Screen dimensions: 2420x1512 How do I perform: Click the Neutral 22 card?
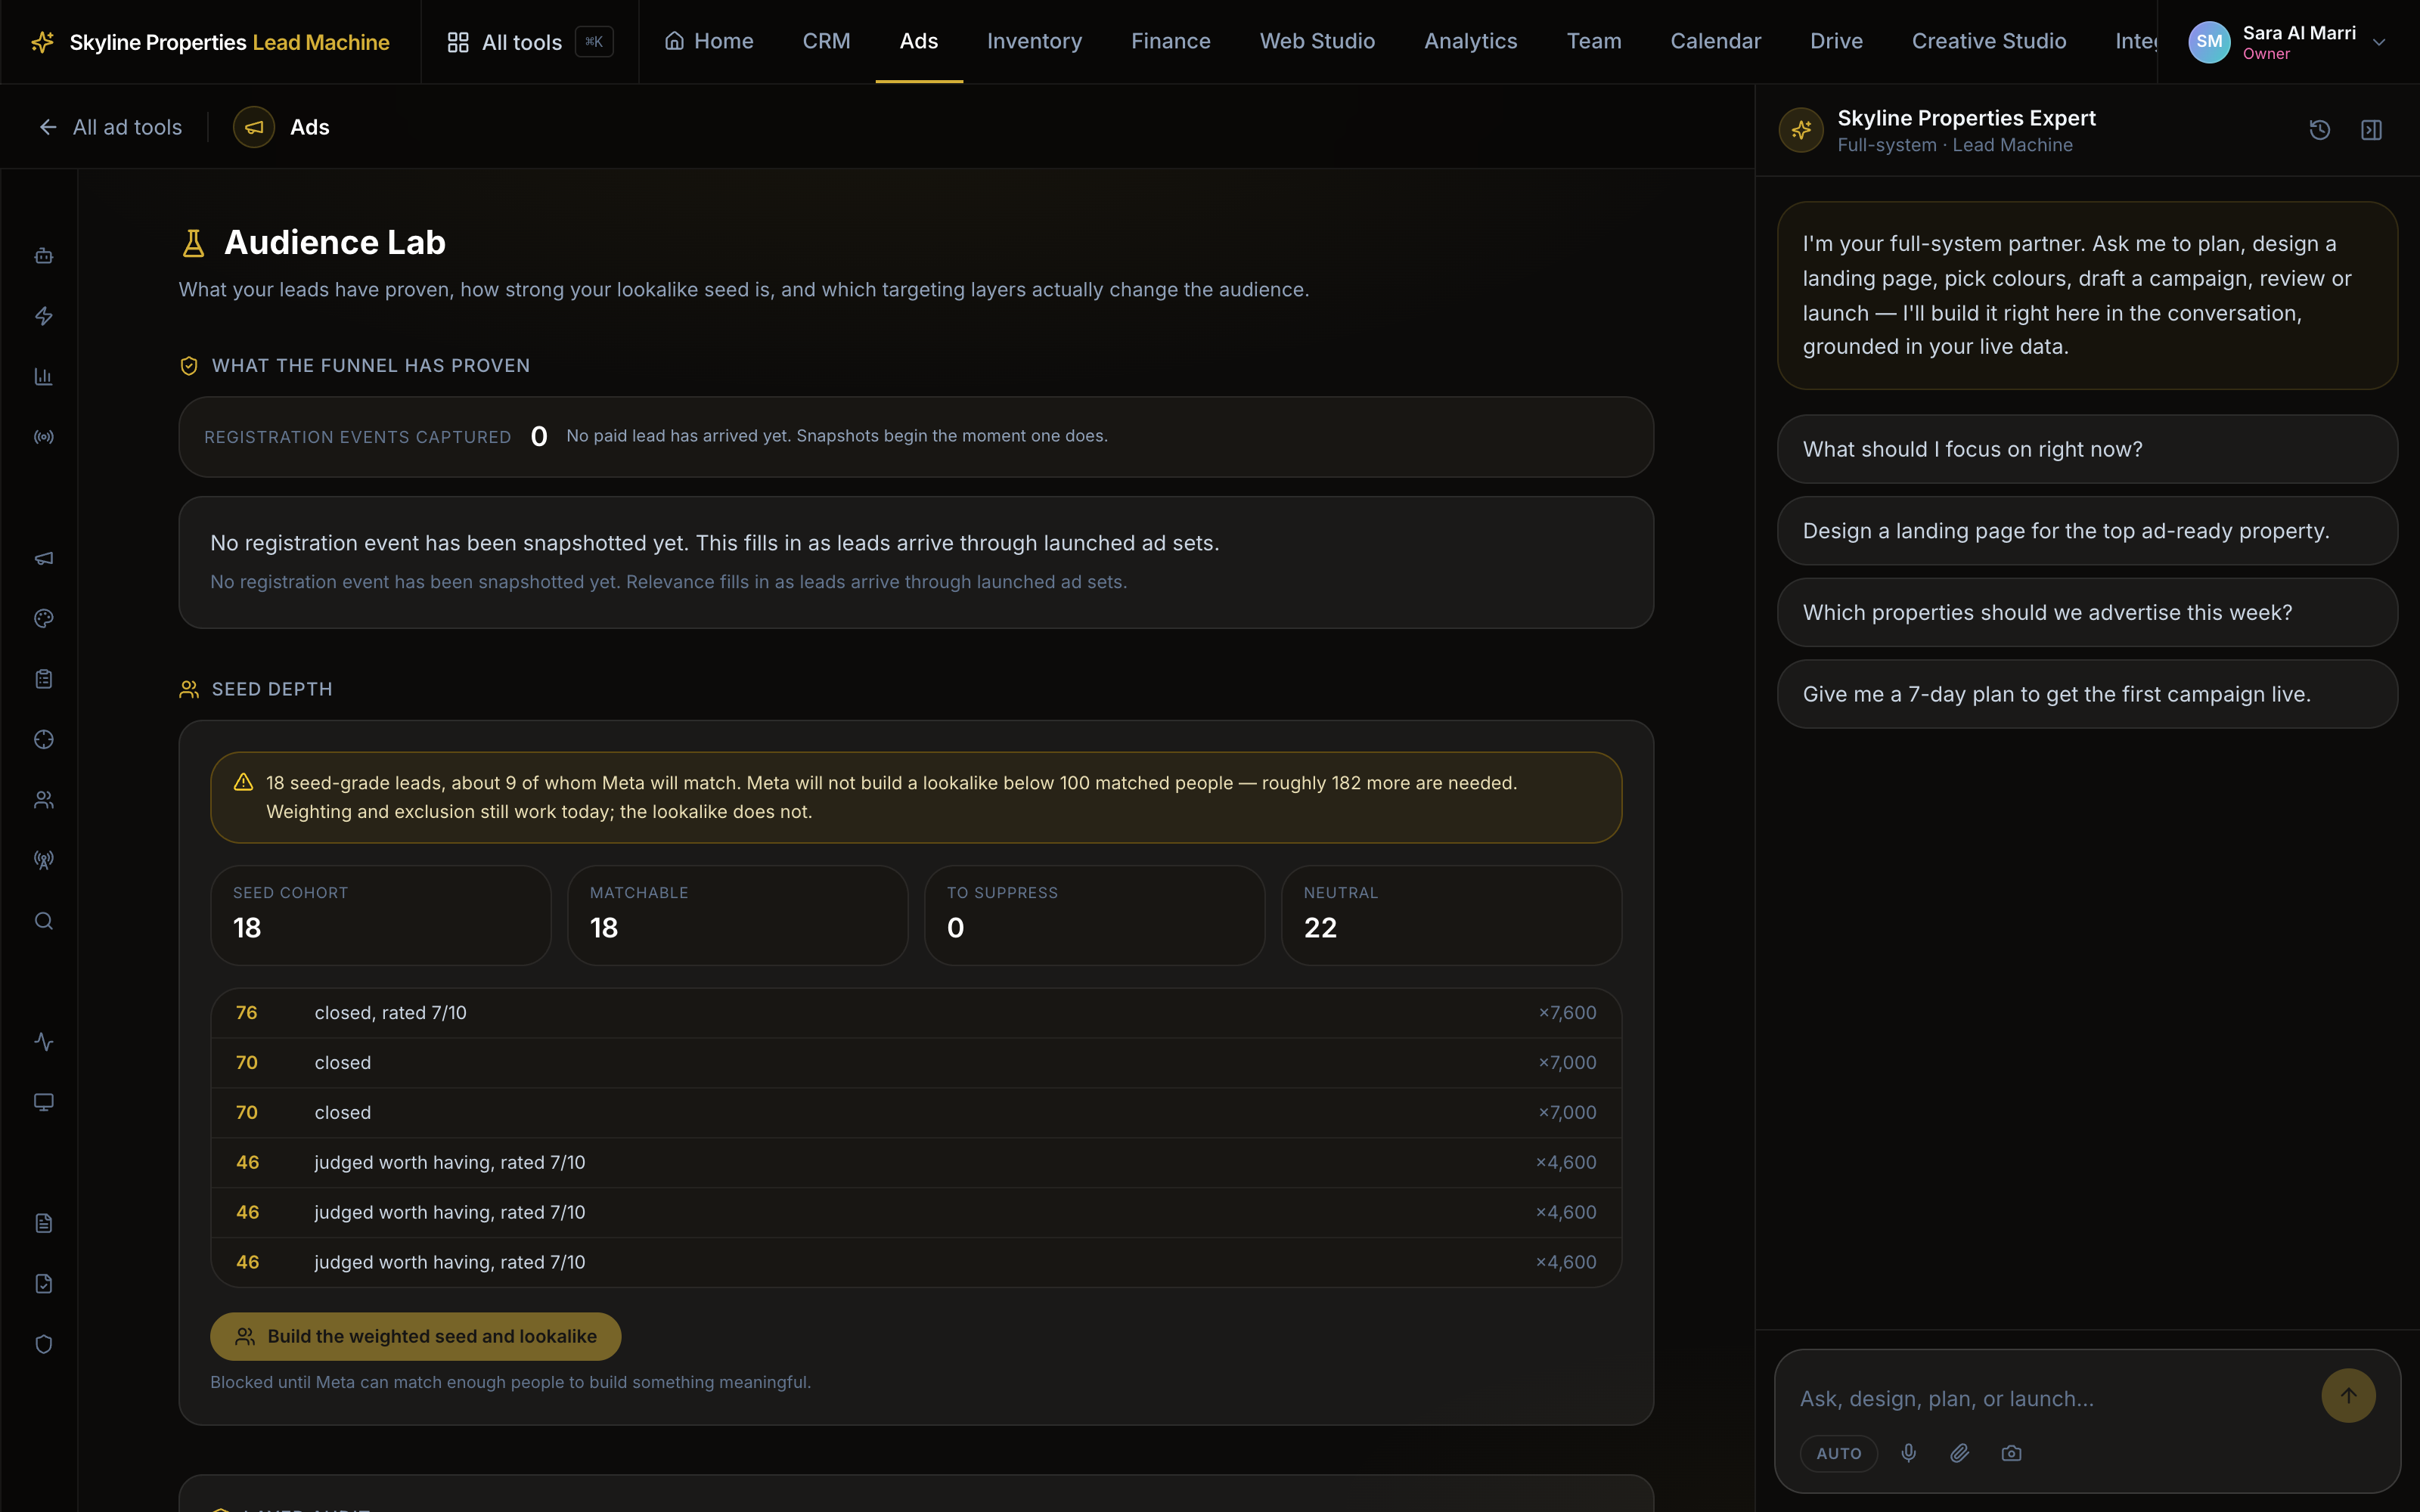[1451, 915]
